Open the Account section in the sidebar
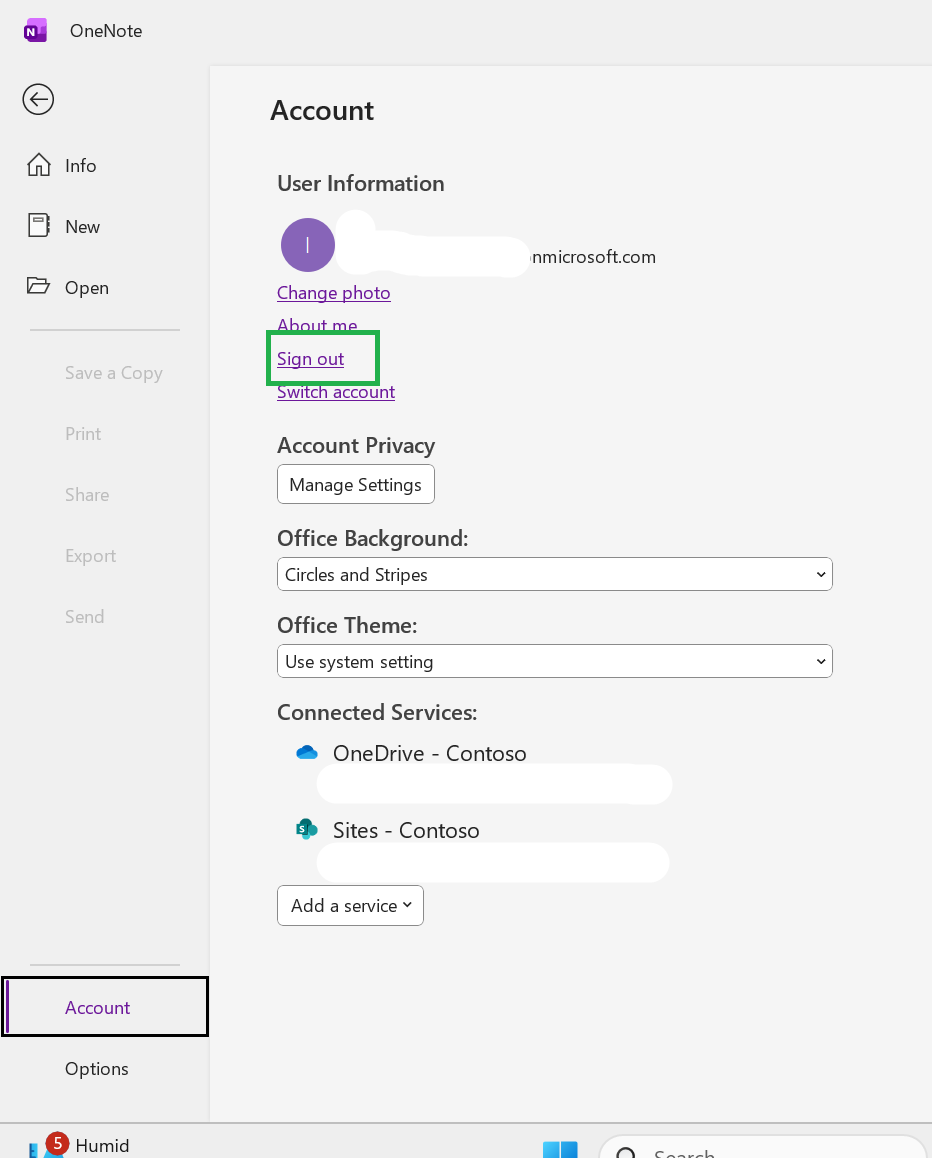The image size is (932, 1158). [105, 1007]
